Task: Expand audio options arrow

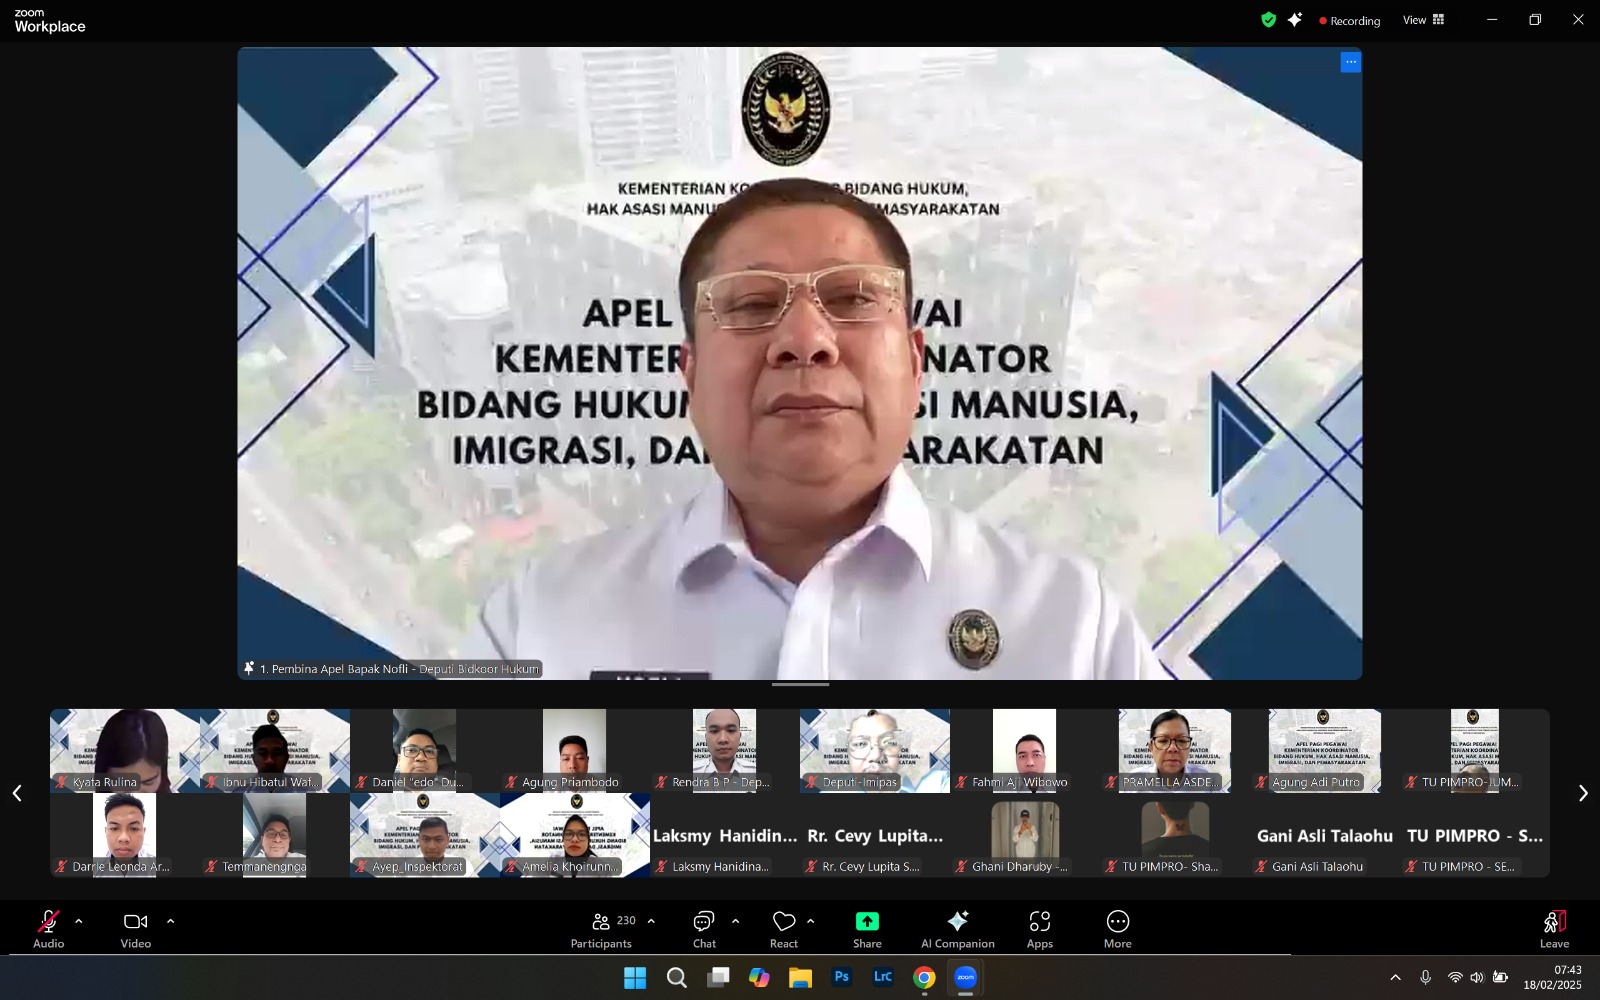Action: (79, 921)
